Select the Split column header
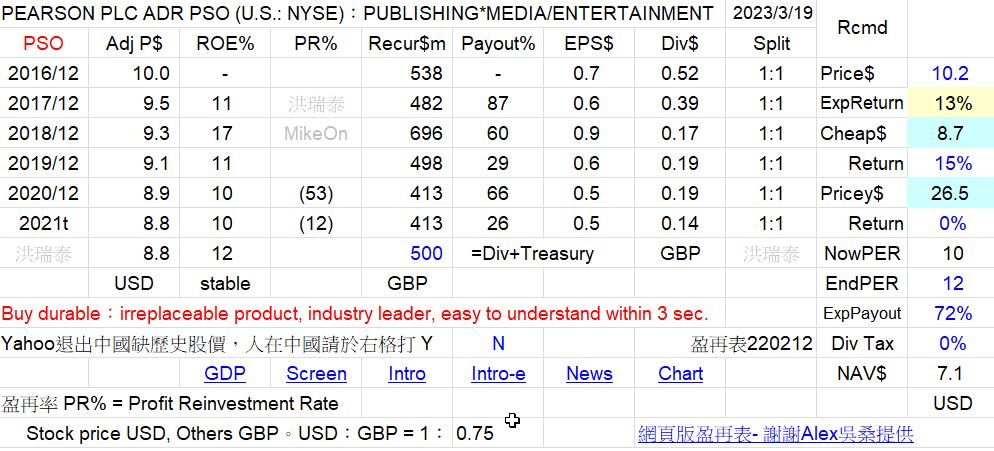This screenshot has width=994, height=451. [771, 43]
